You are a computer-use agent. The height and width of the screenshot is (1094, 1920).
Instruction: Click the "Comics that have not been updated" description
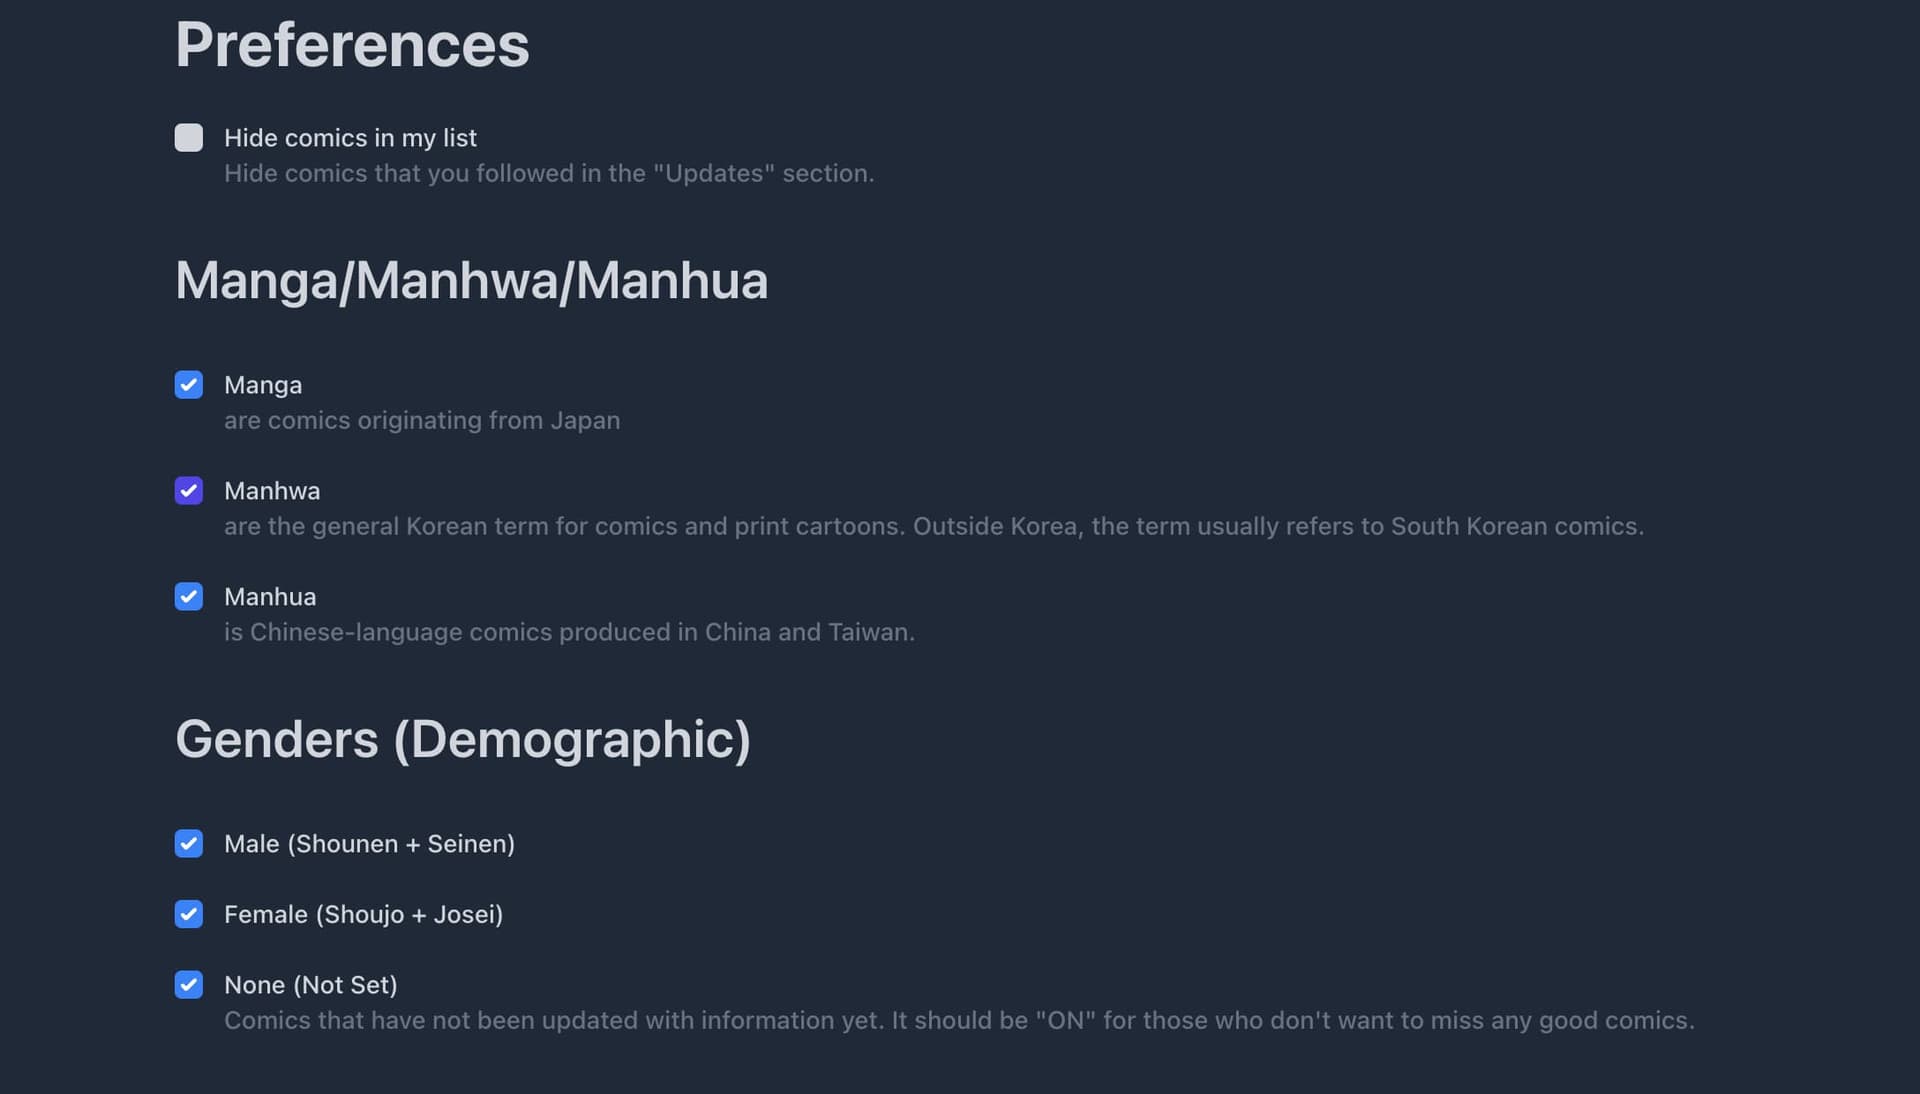(x=958, y=1020)
